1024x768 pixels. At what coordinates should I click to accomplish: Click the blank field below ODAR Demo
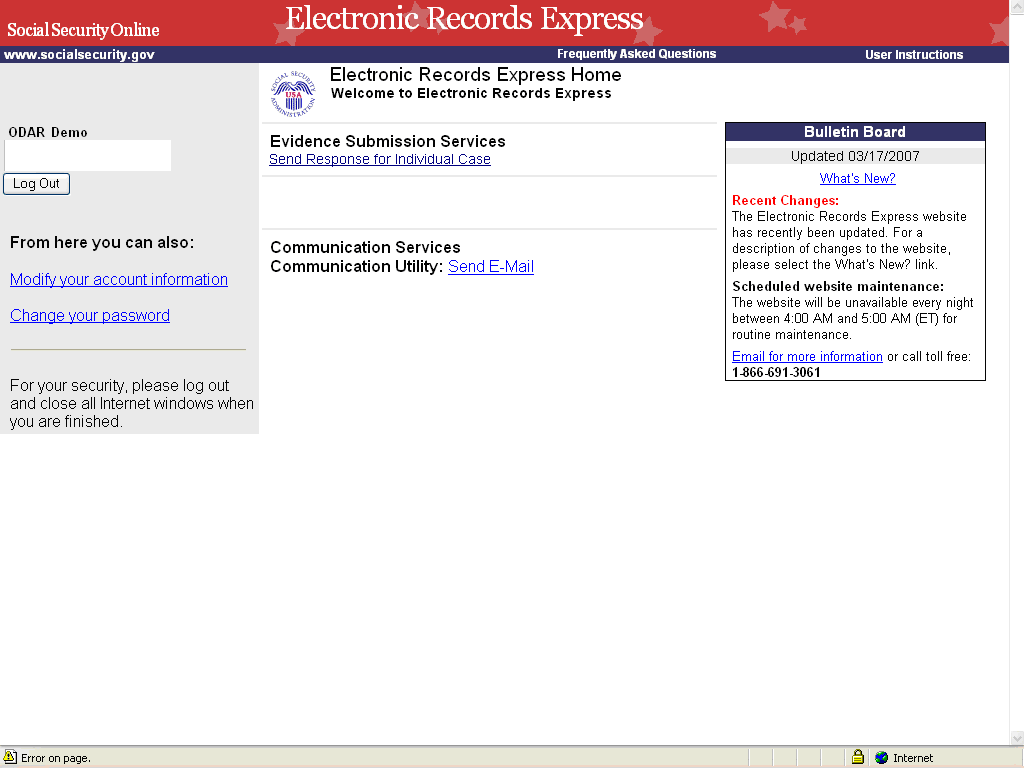(88, 155)
